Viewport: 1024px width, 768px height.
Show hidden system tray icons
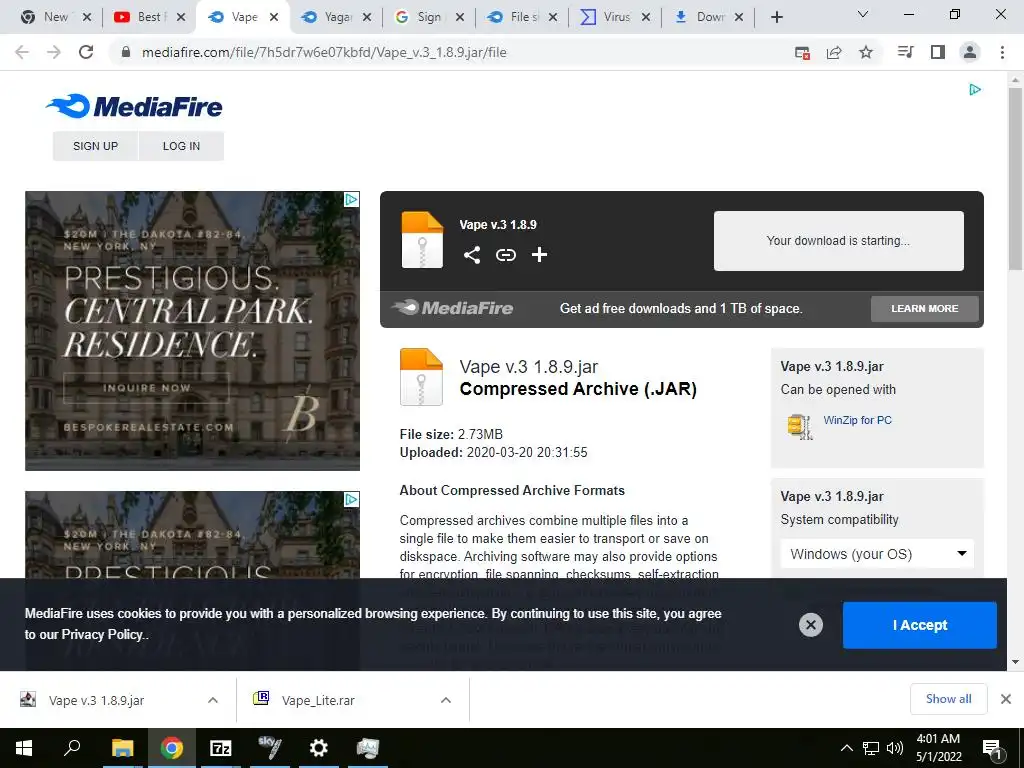[x=846, y=748]
